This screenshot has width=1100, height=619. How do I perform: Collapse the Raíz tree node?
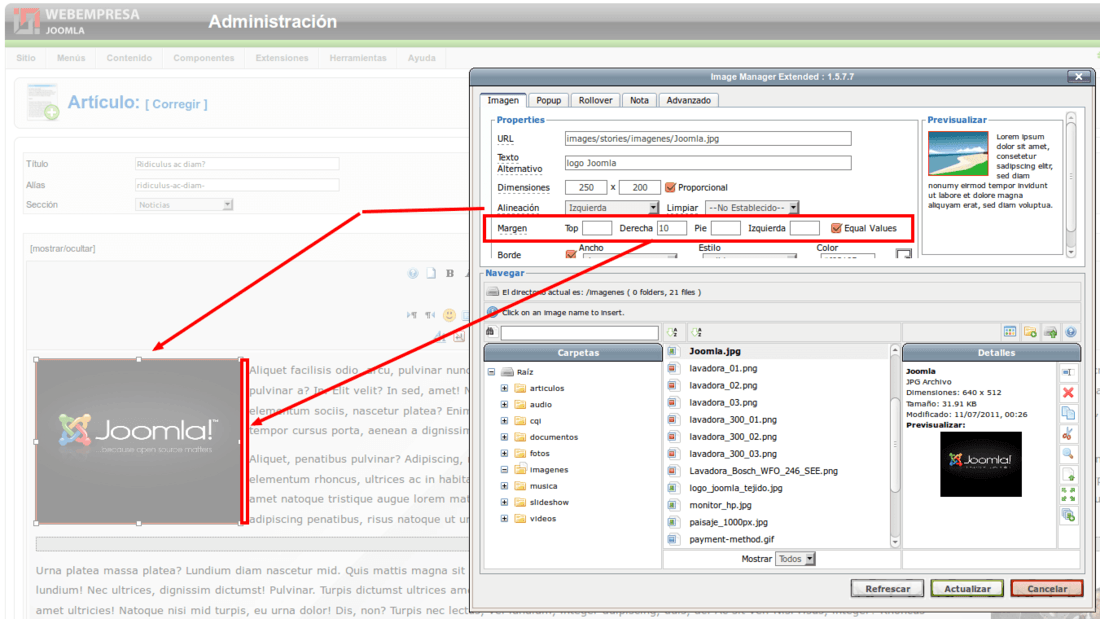pyautogui.click(x=491, y=372)
